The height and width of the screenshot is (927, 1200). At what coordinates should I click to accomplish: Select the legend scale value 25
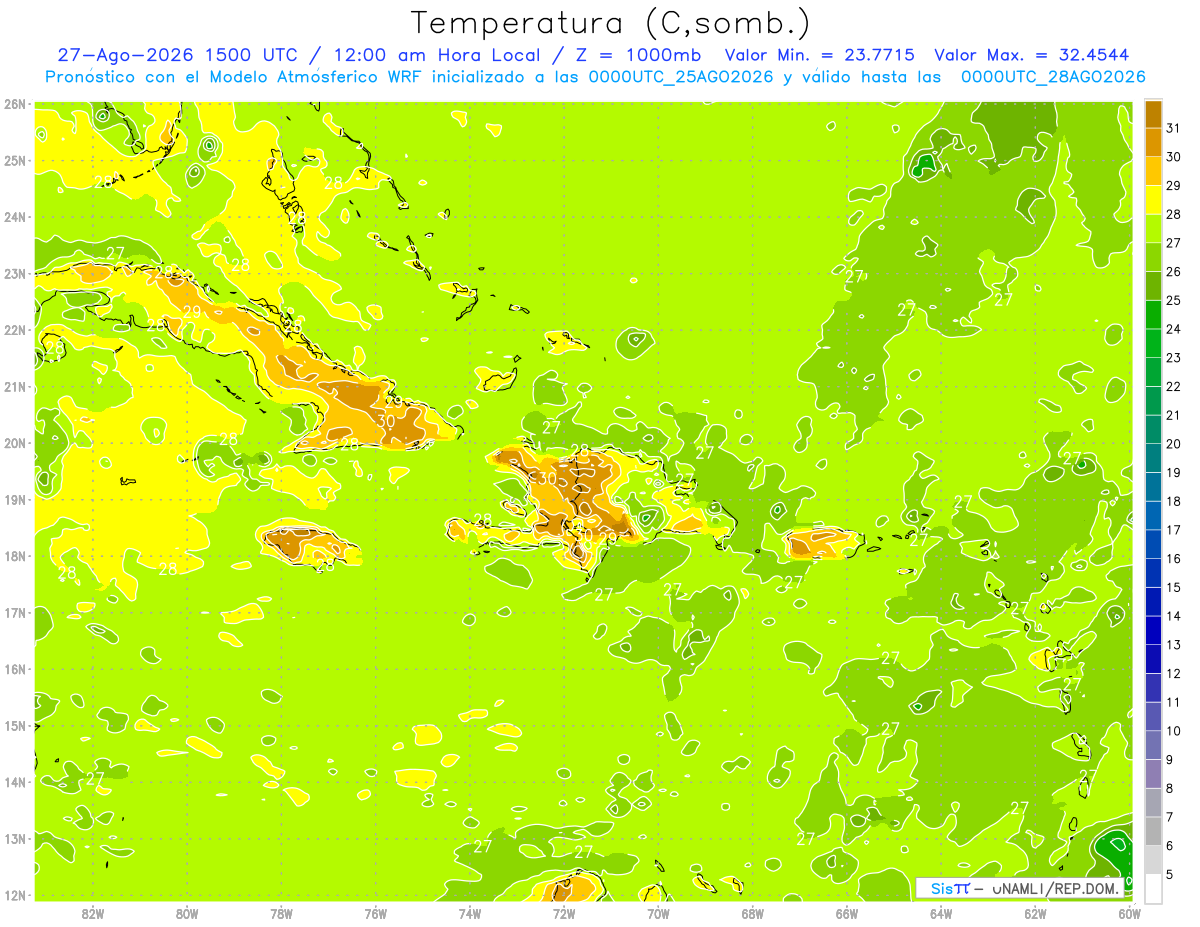tap(1173, 300)
